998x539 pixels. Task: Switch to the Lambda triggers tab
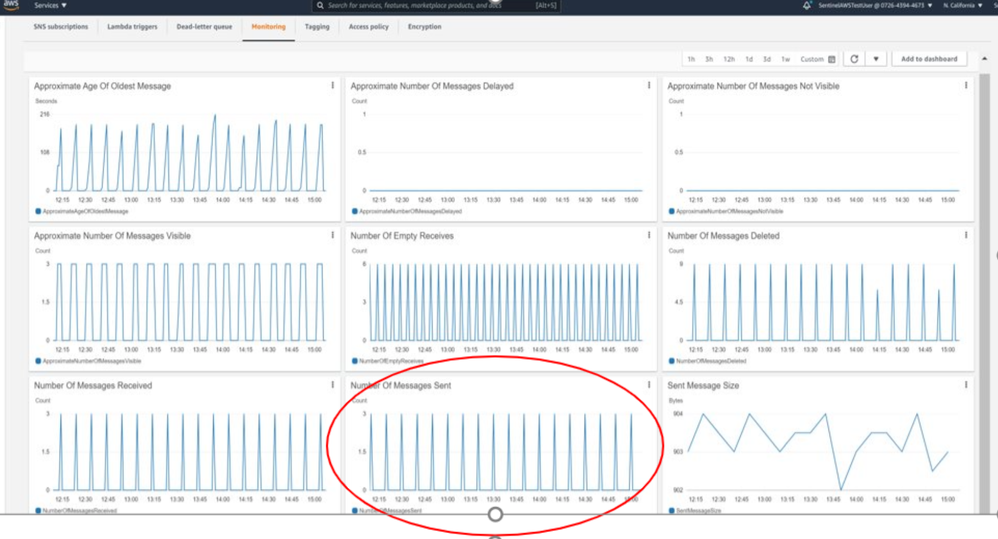click(132, 27)
